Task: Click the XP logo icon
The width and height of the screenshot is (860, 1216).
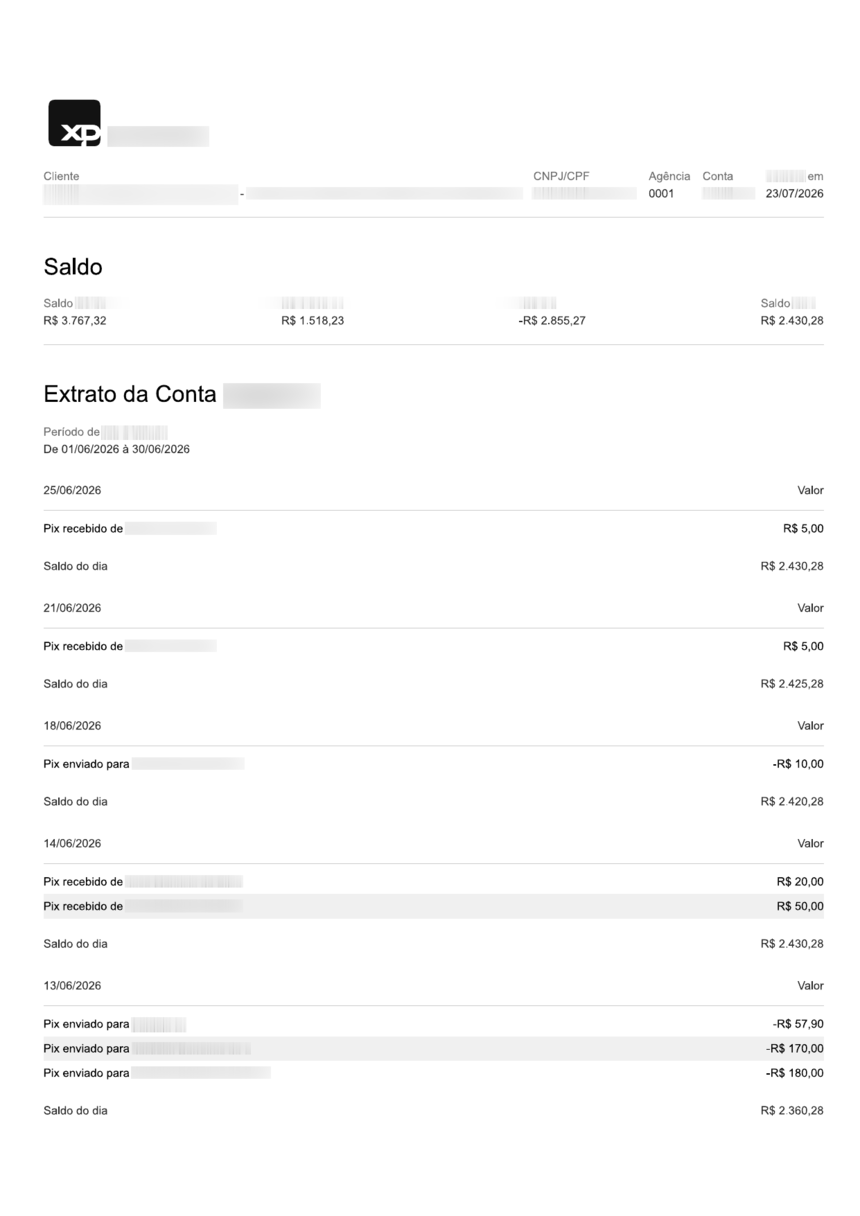Action: click(75, 123)
